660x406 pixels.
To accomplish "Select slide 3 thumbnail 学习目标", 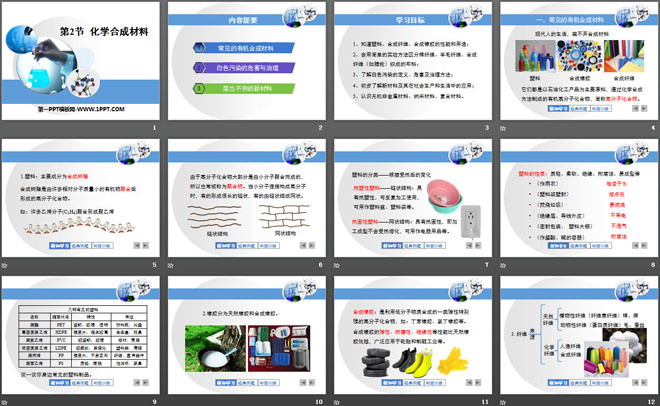I will 413,61.
